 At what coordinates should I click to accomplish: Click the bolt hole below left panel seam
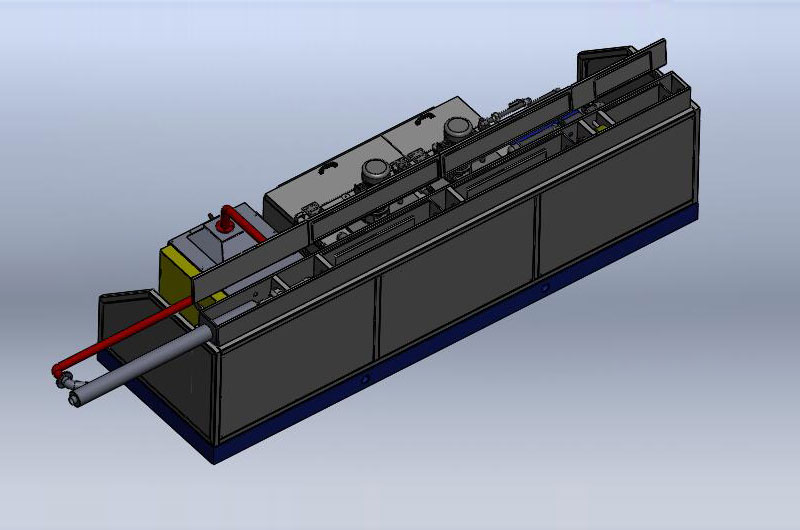coord(366,381)
